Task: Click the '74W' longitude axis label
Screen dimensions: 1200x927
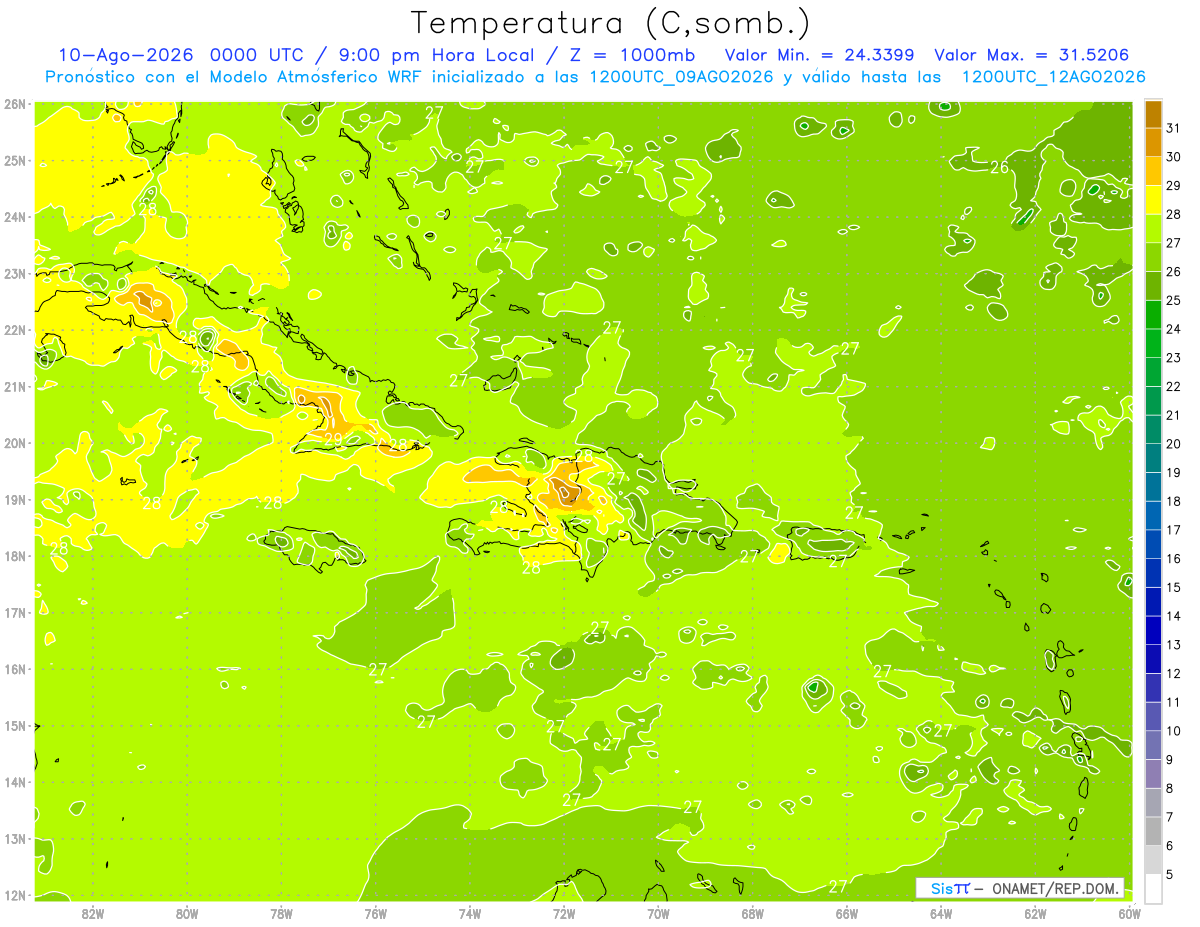Action: pyautogui.click(x=470, y=913)
